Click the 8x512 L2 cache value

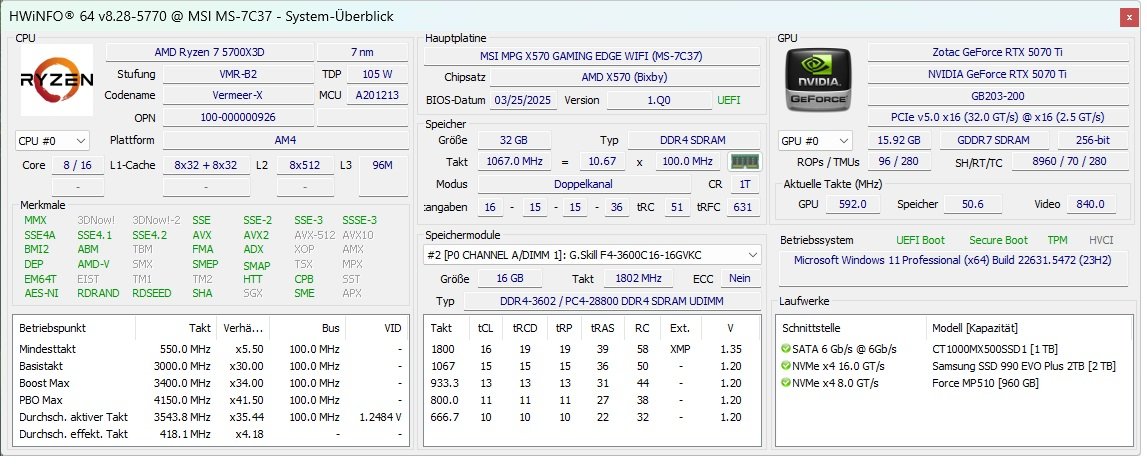click(x=305, y=165)
